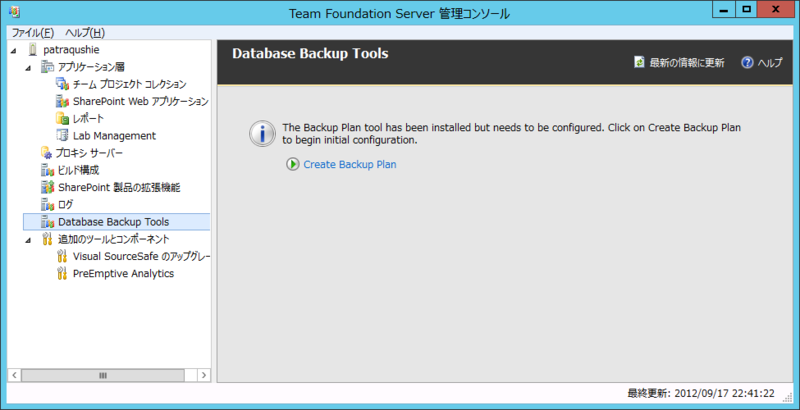800x410 pixels.
Task: Collapse the アプリケーション層 node
Action: [28, 67]
